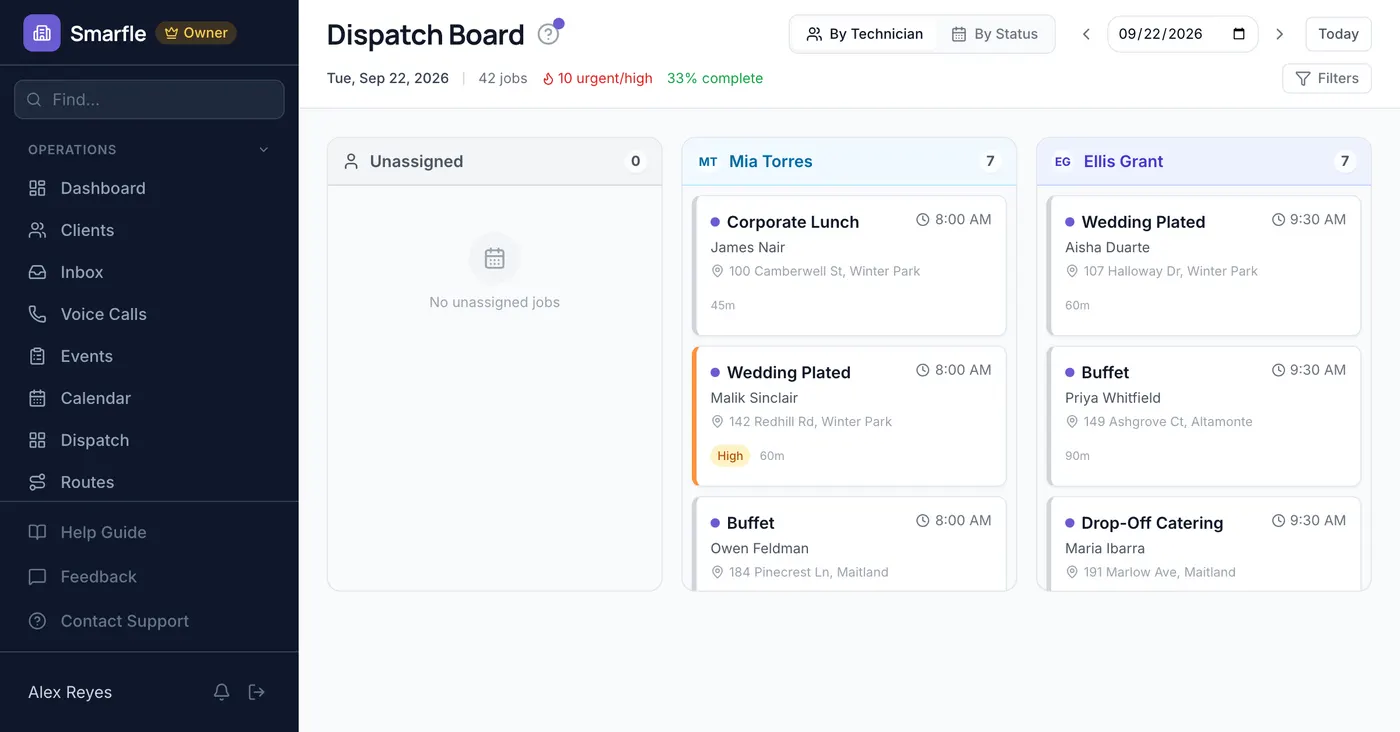Screen dimensions: 1400x732
Task: Click the Feedback chat icon
Action: 37,577
